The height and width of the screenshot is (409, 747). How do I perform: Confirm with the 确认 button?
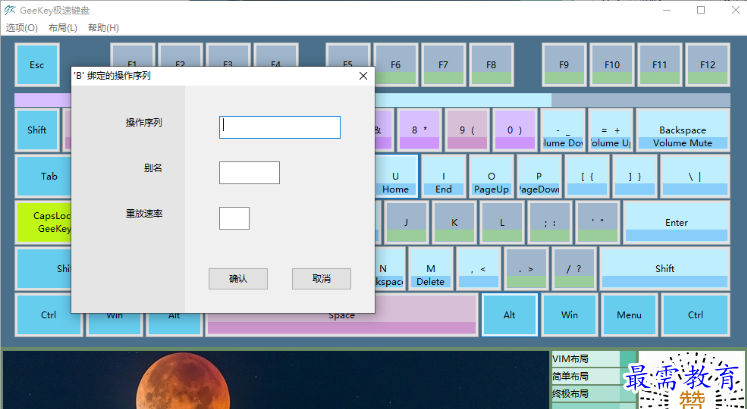pyautogui.click(x=238, y=279)
